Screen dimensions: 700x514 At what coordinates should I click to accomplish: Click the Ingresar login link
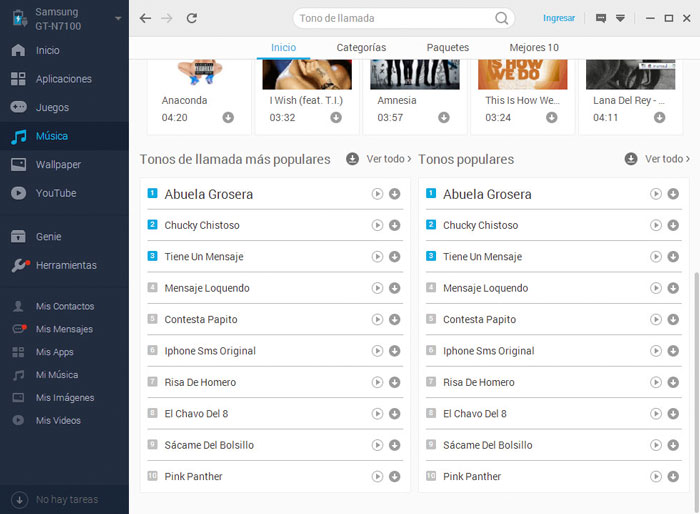(559, 18)
